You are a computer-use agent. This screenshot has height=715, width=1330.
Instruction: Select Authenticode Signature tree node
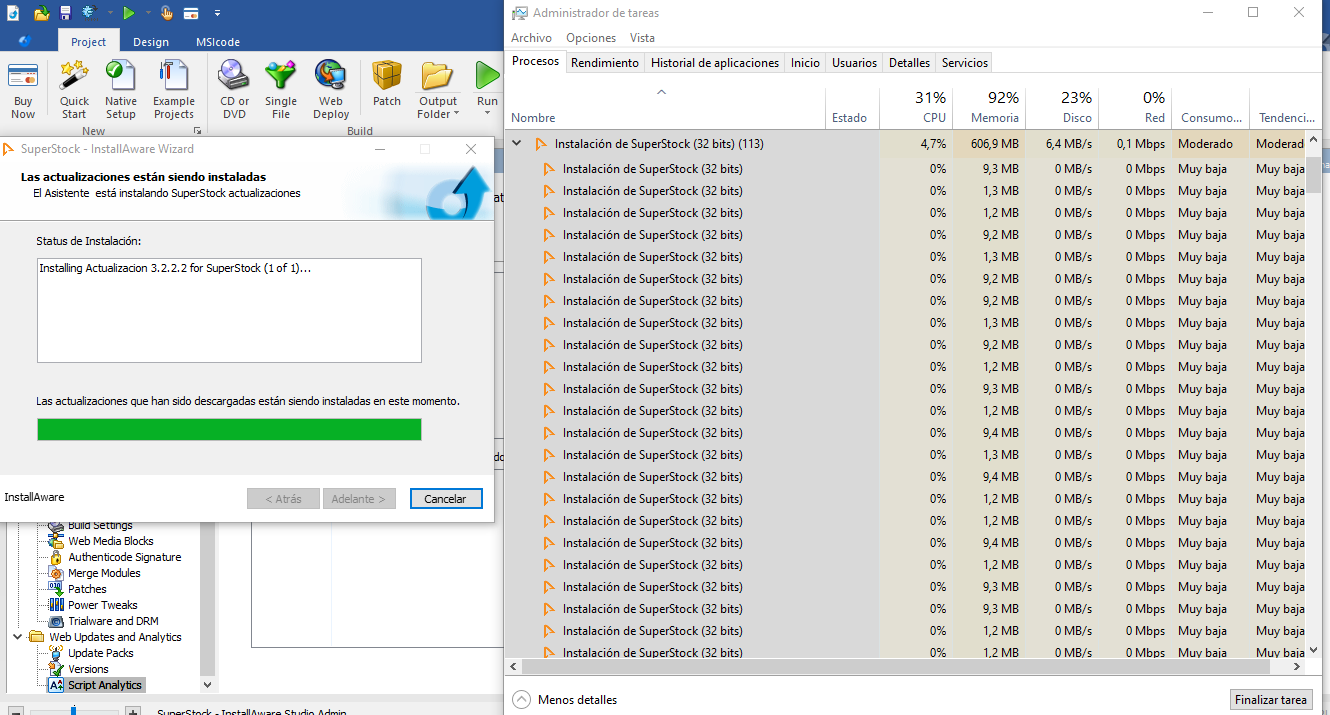point(125,557)
